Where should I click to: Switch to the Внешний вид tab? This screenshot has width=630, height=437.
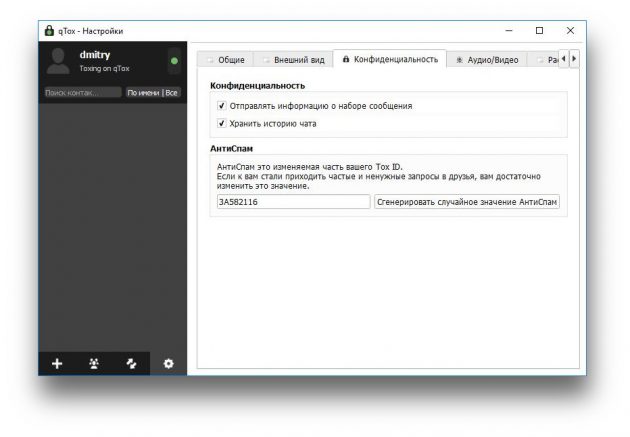click(x=294, y=60)
